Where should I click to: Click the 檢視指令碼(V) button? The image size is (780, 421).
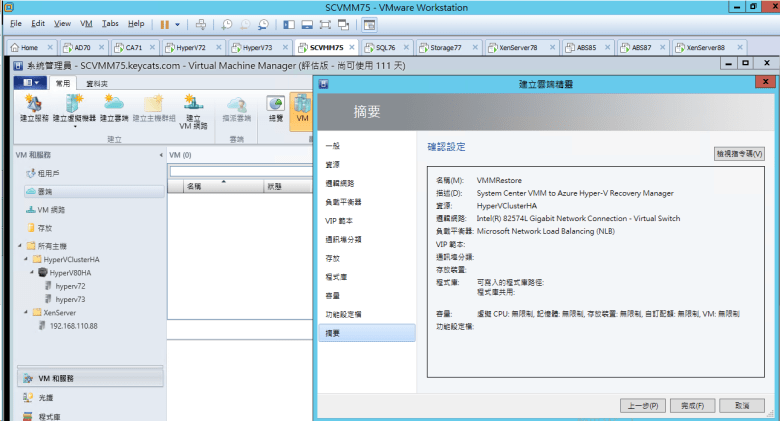pos(739,154)
